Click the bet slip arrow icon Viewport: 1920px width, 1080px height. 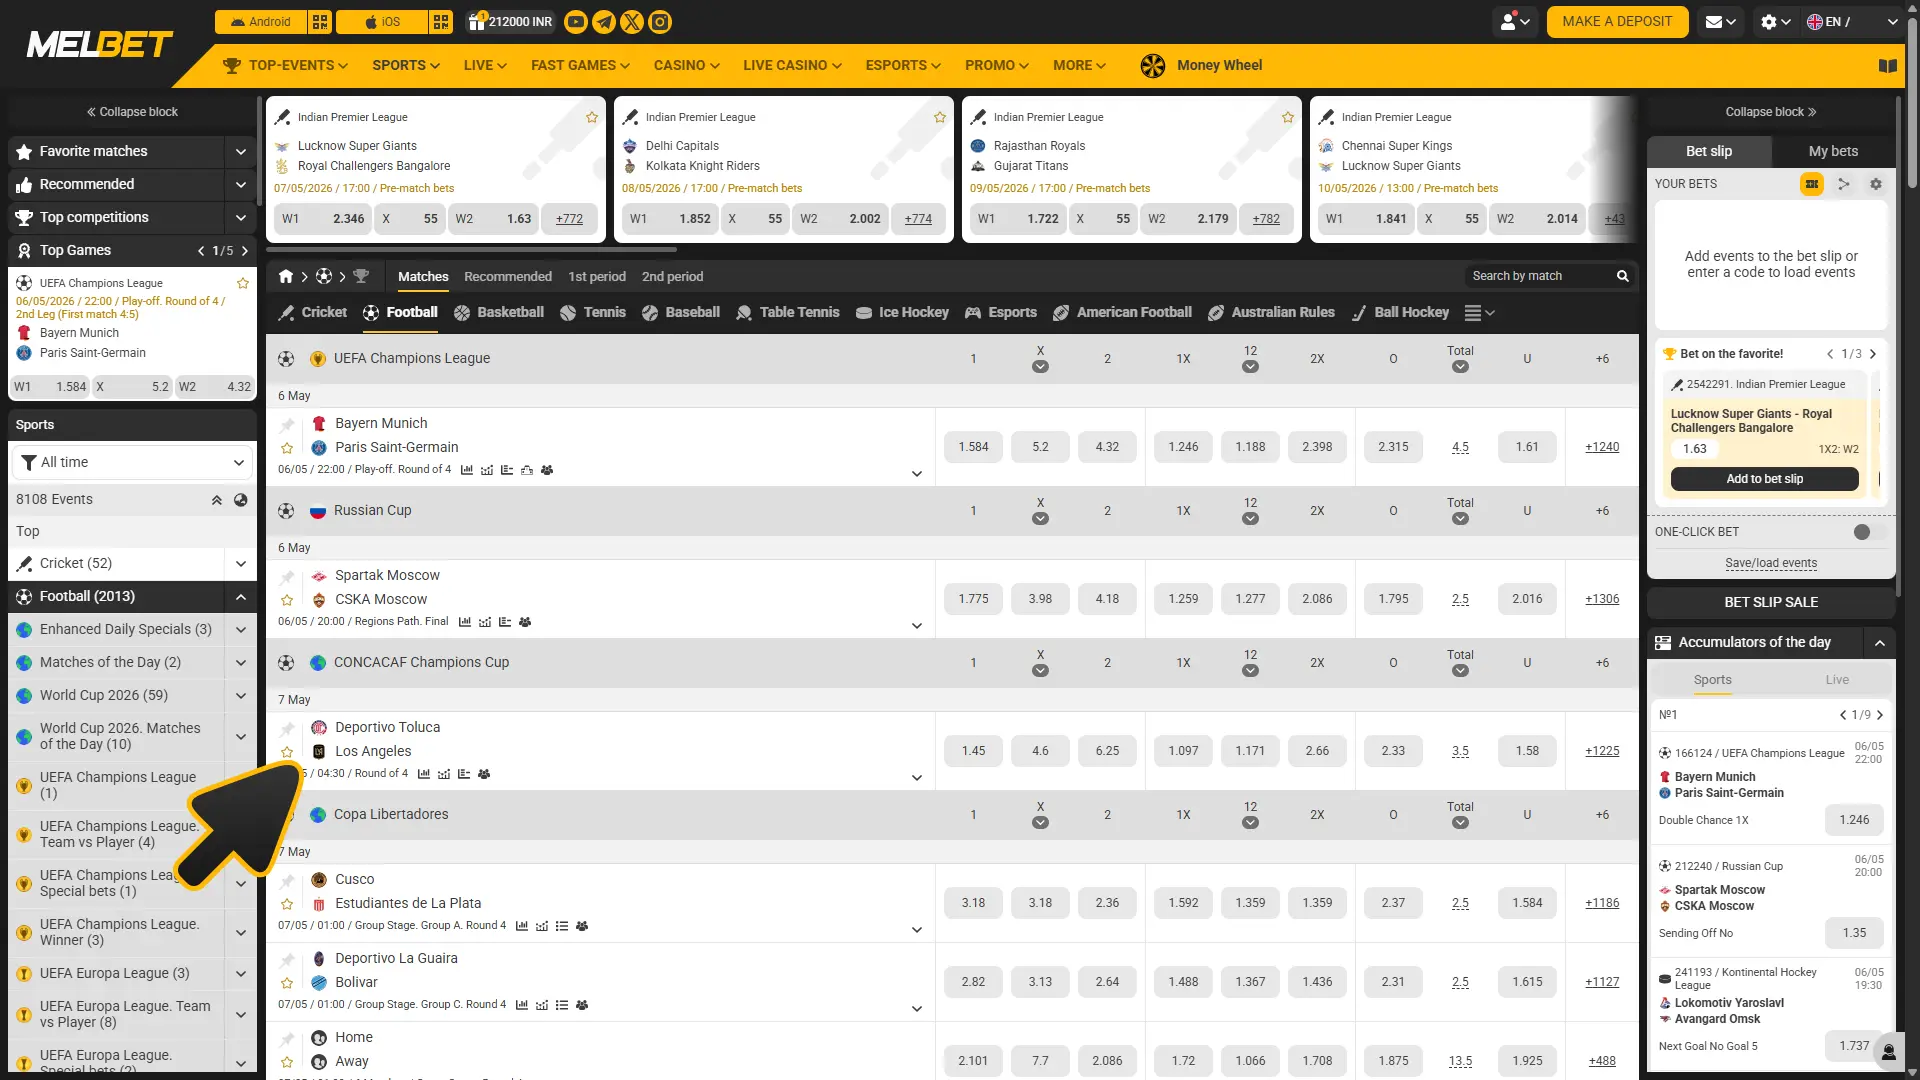pyautogui.click(x=1844, y=184)
